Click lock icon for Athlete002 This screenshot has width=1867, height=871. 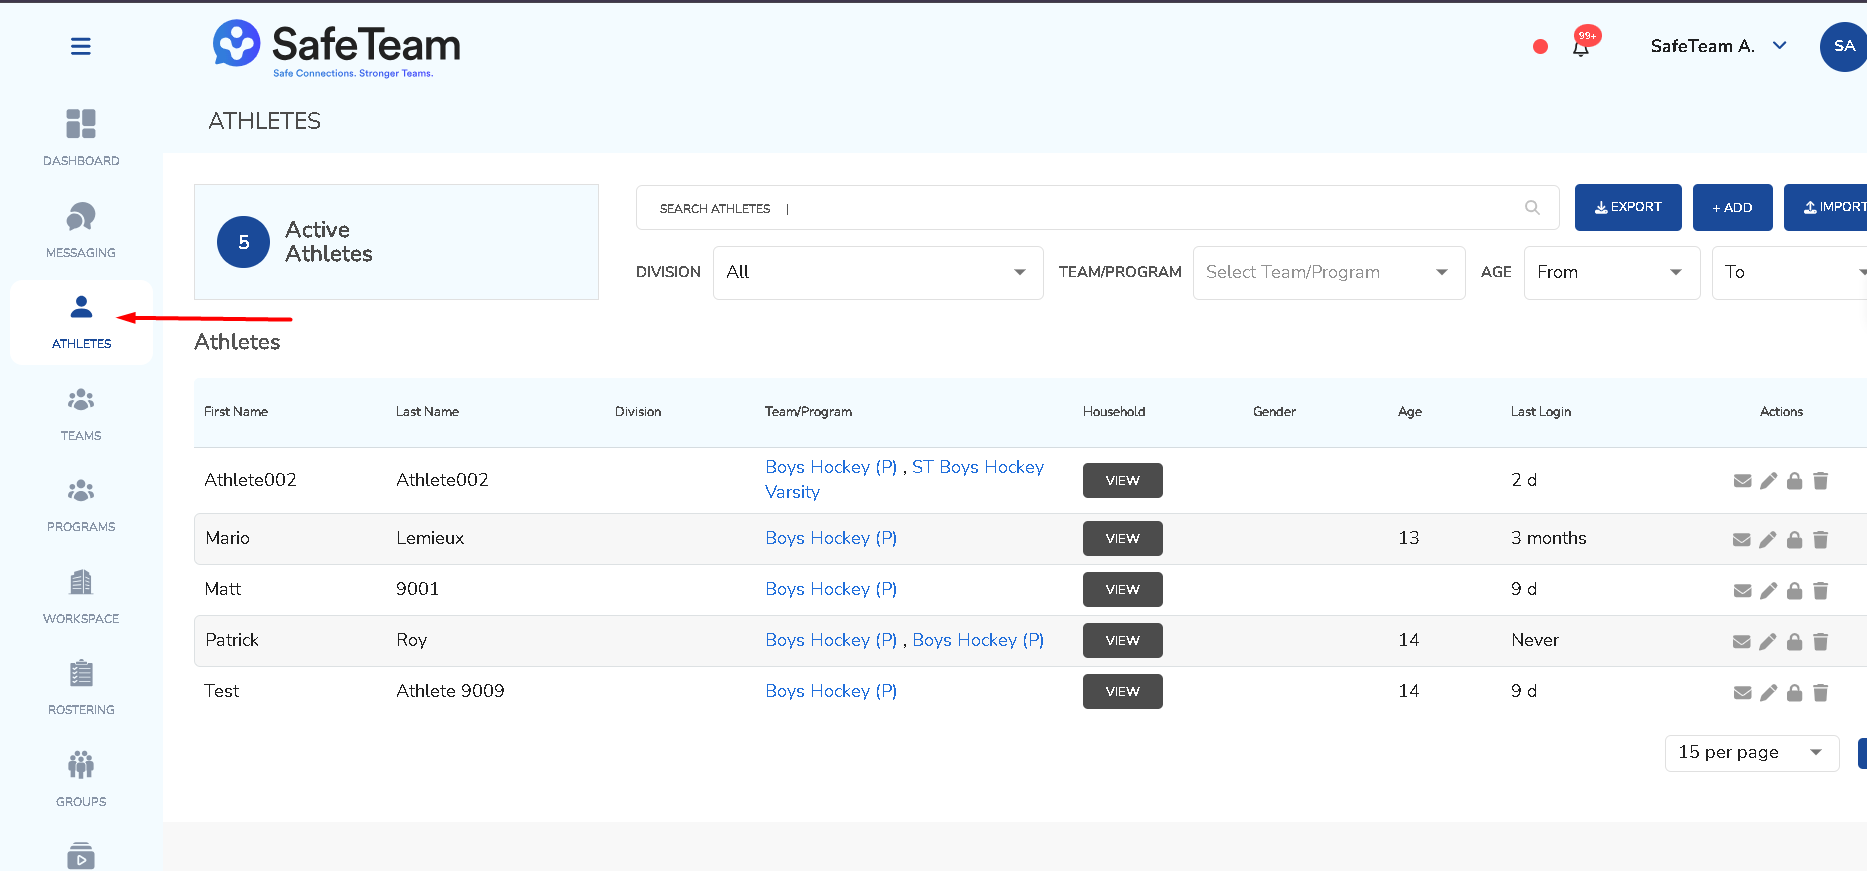(1794, 481)
